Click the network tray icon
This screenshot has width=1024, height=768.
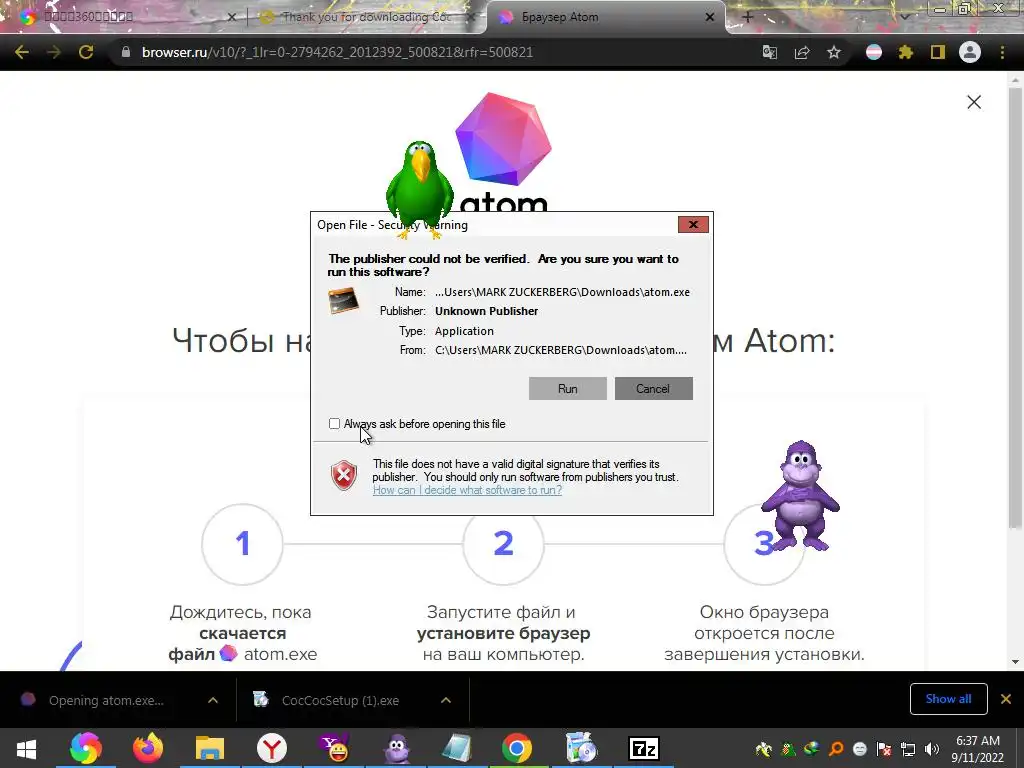pyautogui.click(x=908, y=749)
